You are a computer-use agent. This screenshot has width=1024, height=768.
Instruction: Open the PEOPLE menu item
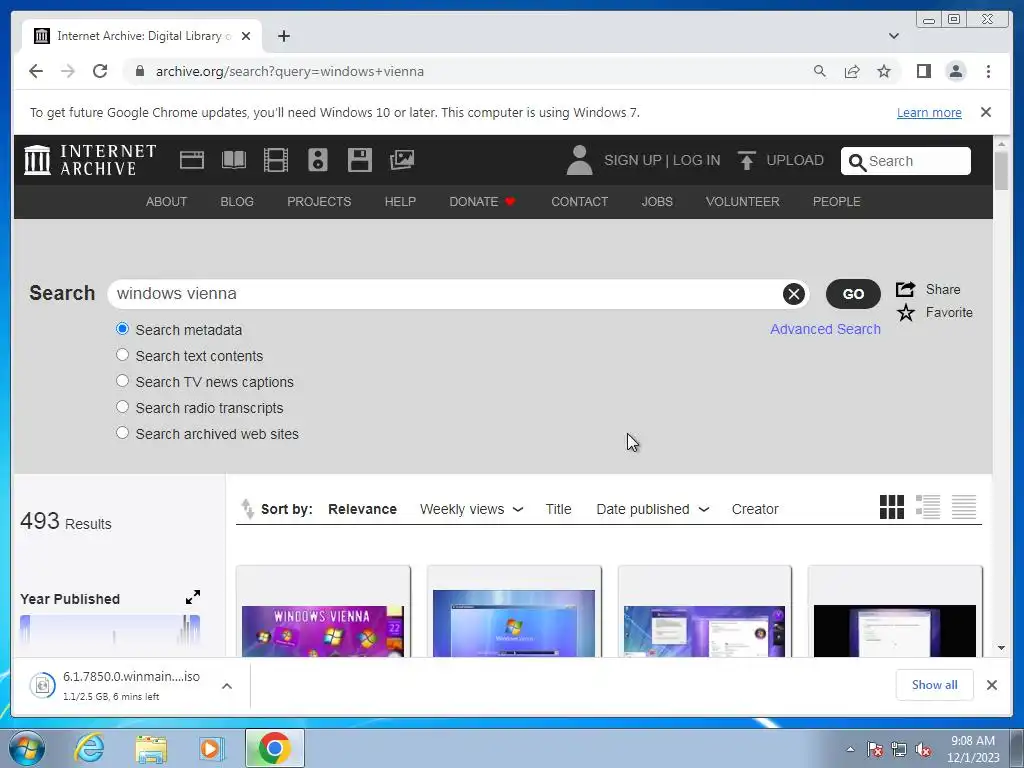click(x=836, y=202)
